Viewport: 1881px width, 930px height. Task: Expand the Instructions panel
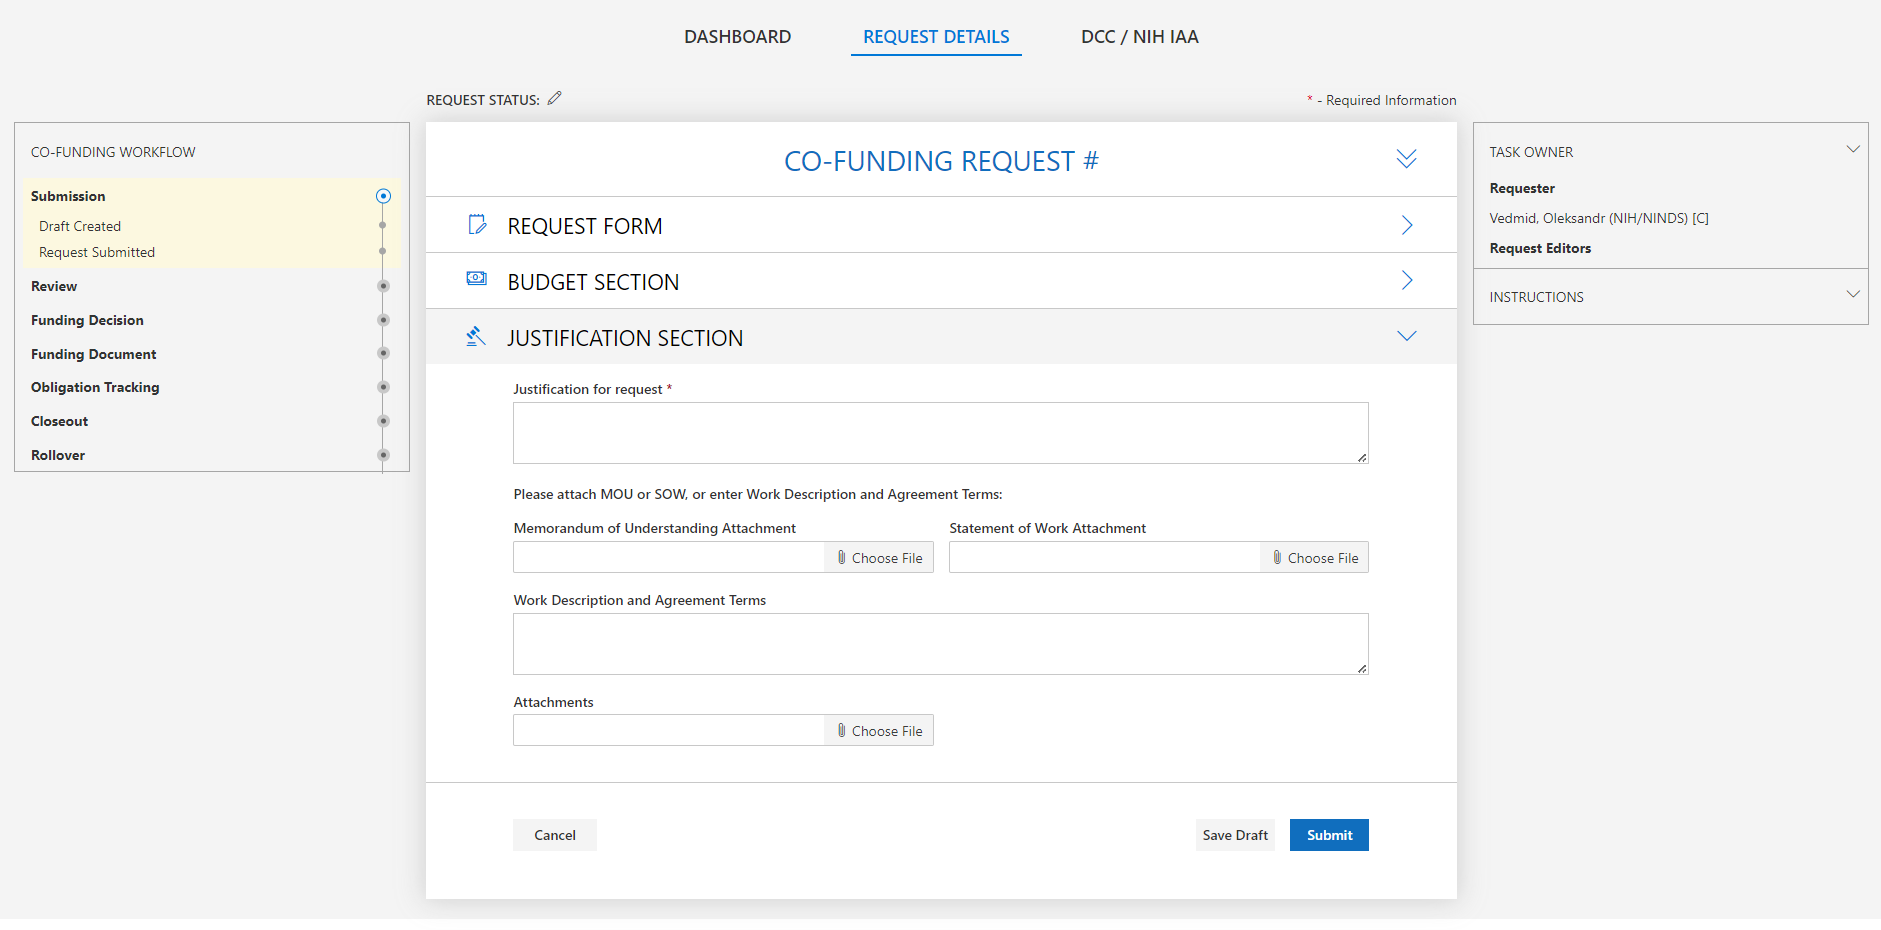click(1852, 295)
